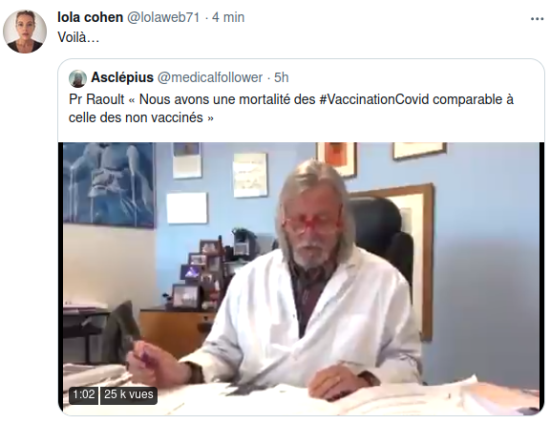The image size is (550, 424).
Task: Click the @medicalfollower handle
Action: click(210, 78)
